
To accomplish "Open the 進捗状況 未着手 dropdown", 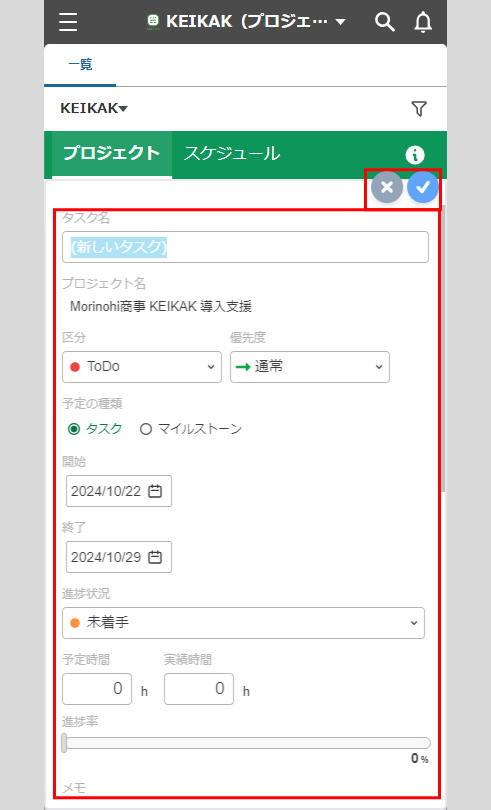I will coord(243,622).
